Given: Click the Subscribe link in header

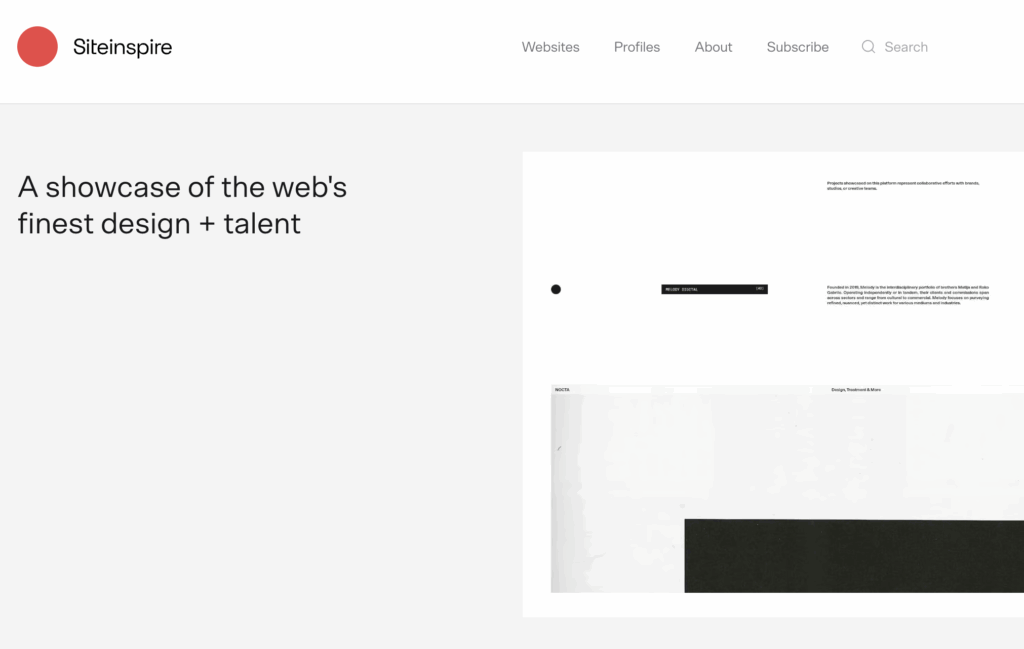Looking at the screenshot, I should click(x=797, y=47).
